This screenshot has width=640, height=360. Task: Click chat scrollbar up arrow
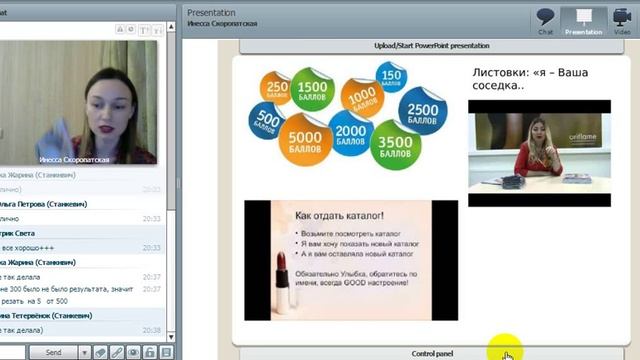tap(171, 27)
